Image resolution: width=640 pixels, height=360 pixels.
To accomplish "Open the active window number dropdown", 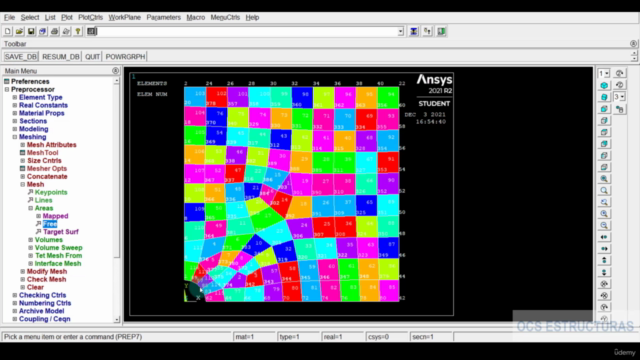I will [x=607, y=73].
